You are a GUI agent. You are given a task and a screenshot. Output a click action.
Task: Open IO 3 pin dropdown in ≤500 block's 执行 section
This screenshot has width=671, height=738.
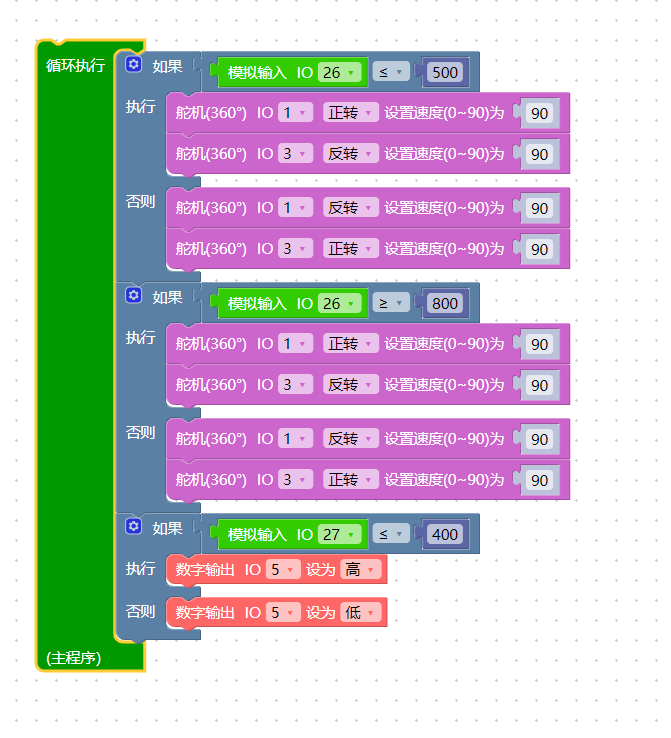296,154
